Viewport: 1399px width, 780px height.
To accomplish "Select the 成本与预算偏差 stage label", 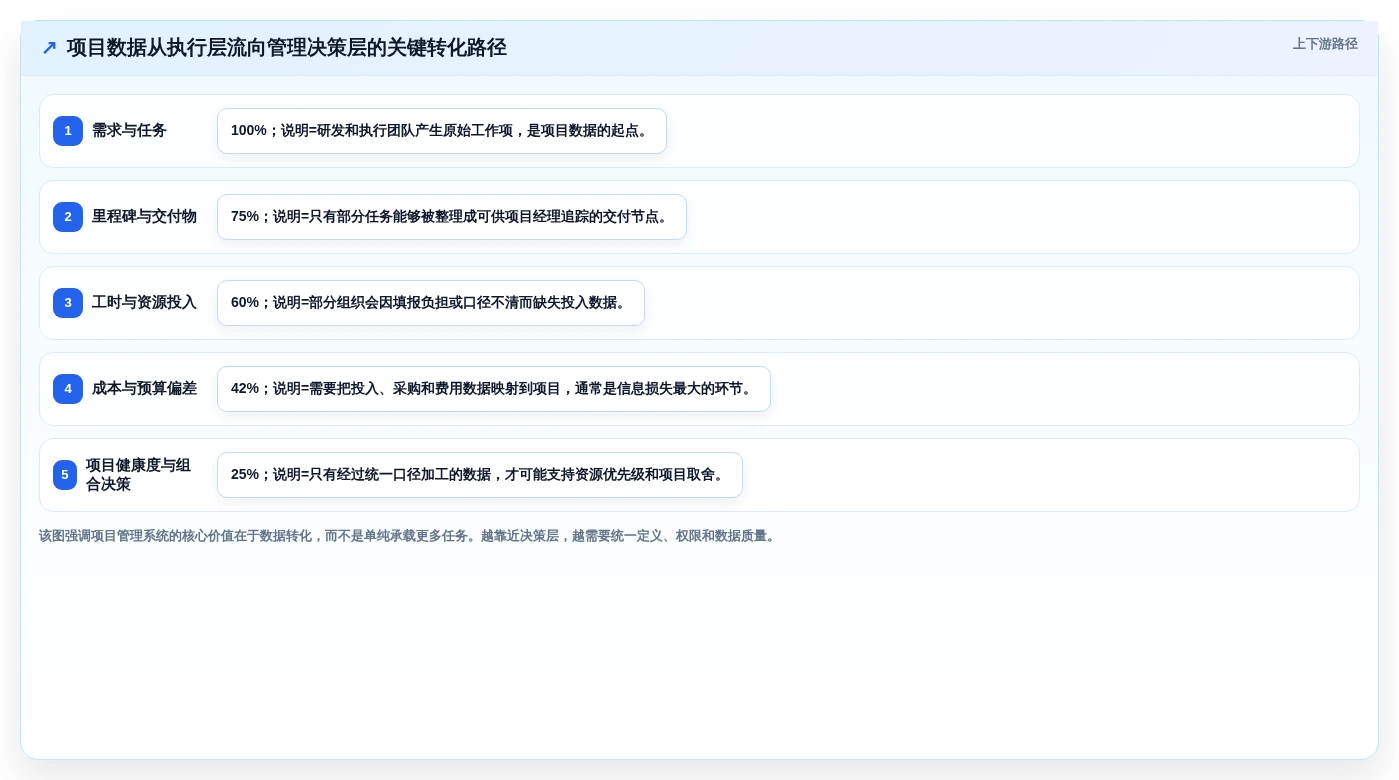I will point(144,389).
